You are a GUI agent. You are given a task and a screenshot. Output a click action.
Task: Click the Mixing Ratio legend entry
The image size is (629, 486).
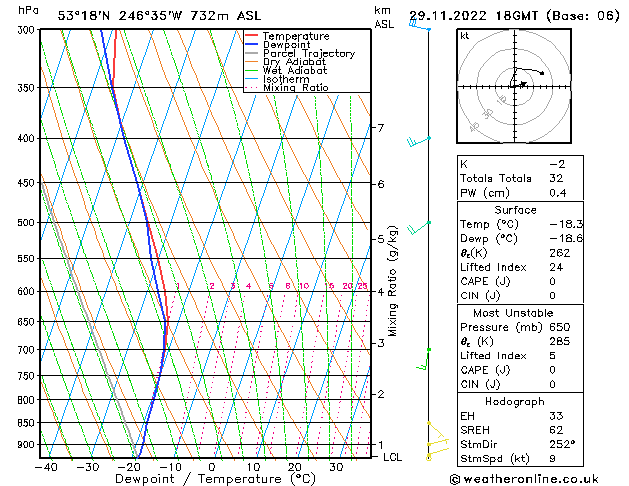(x=295, y=88)
